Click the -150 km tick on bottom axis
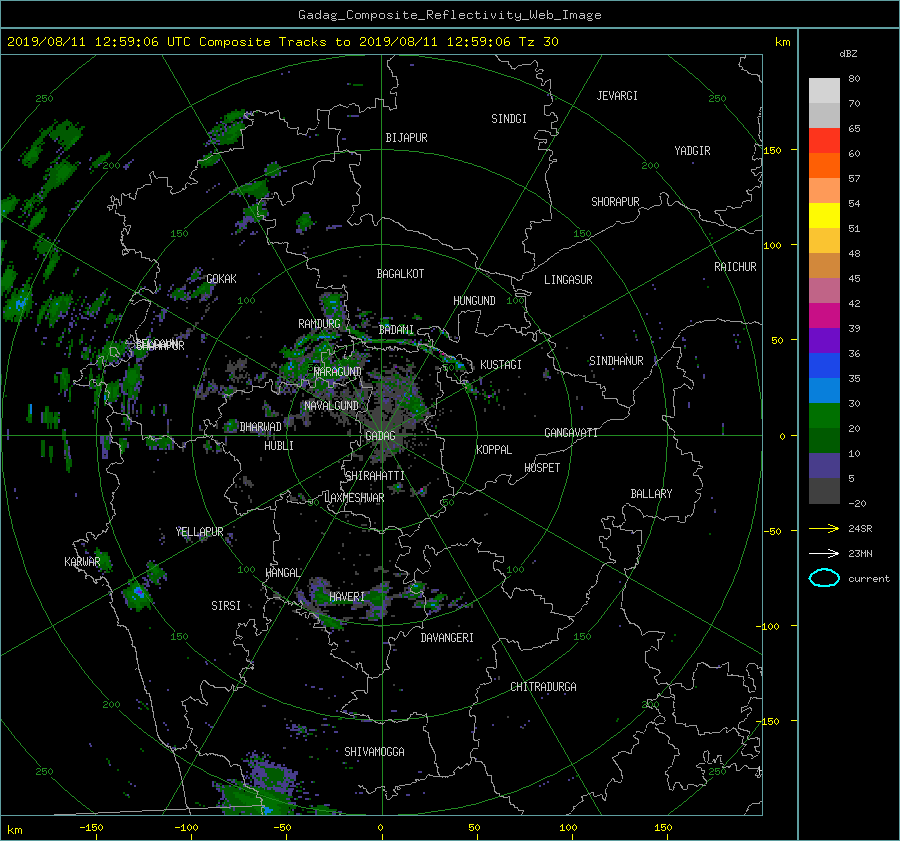The height and width of the screenshot is (841, 900). point(91,827)
